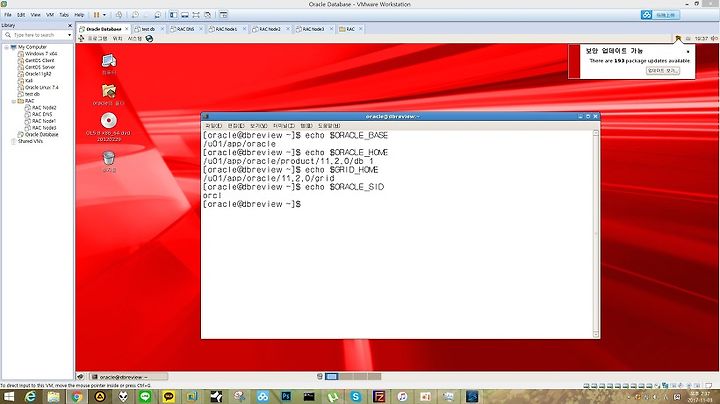Open Photoshop from the Windows taskbar
720x404 pixels.
286,397
